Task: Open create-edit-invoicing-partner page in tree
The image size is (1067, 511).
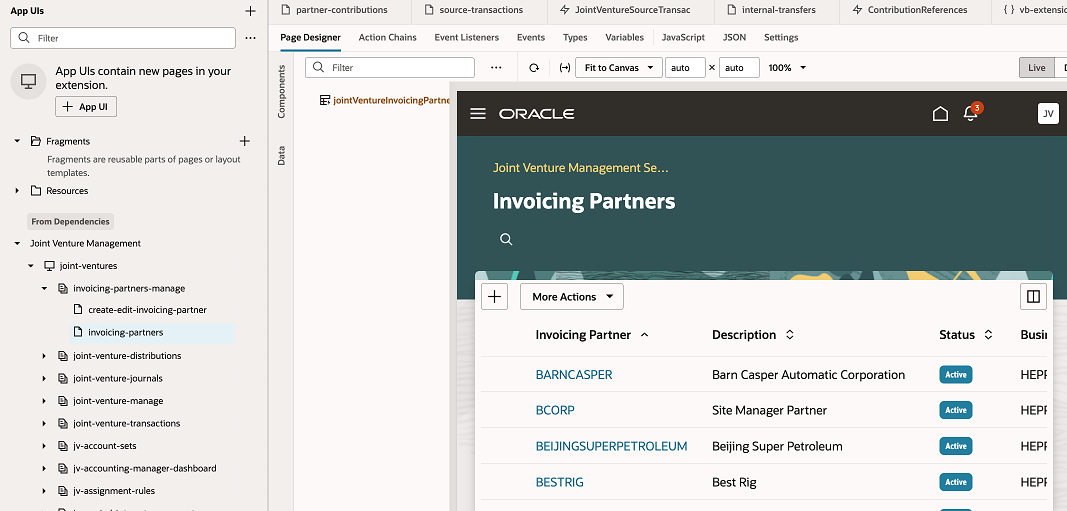Action: pyautogui.click(x=147, y=310)
